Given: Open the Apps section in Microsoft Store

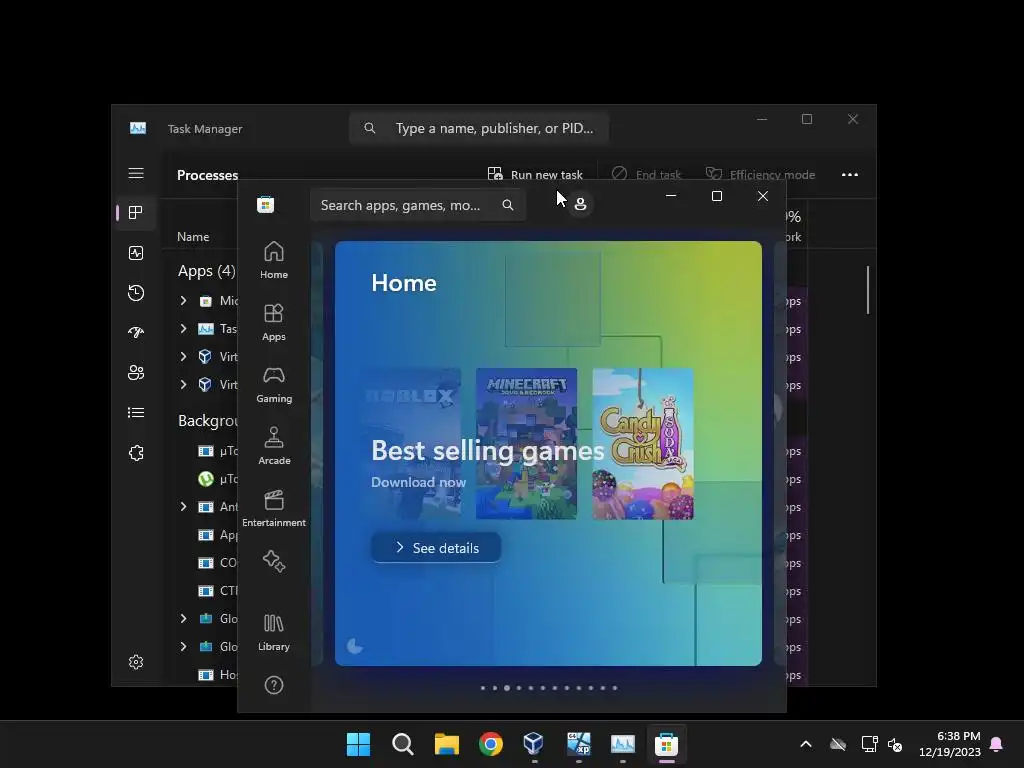Looking at the screenshot, I should (274, 322).
